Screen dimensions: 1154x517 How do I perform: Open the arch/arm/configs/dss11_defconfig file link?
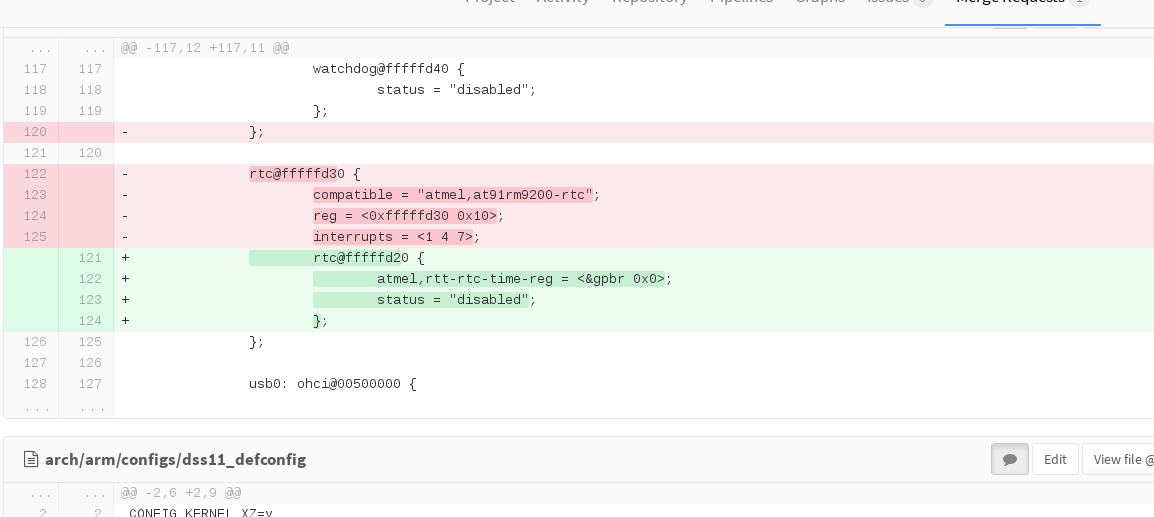pos(175,460)
